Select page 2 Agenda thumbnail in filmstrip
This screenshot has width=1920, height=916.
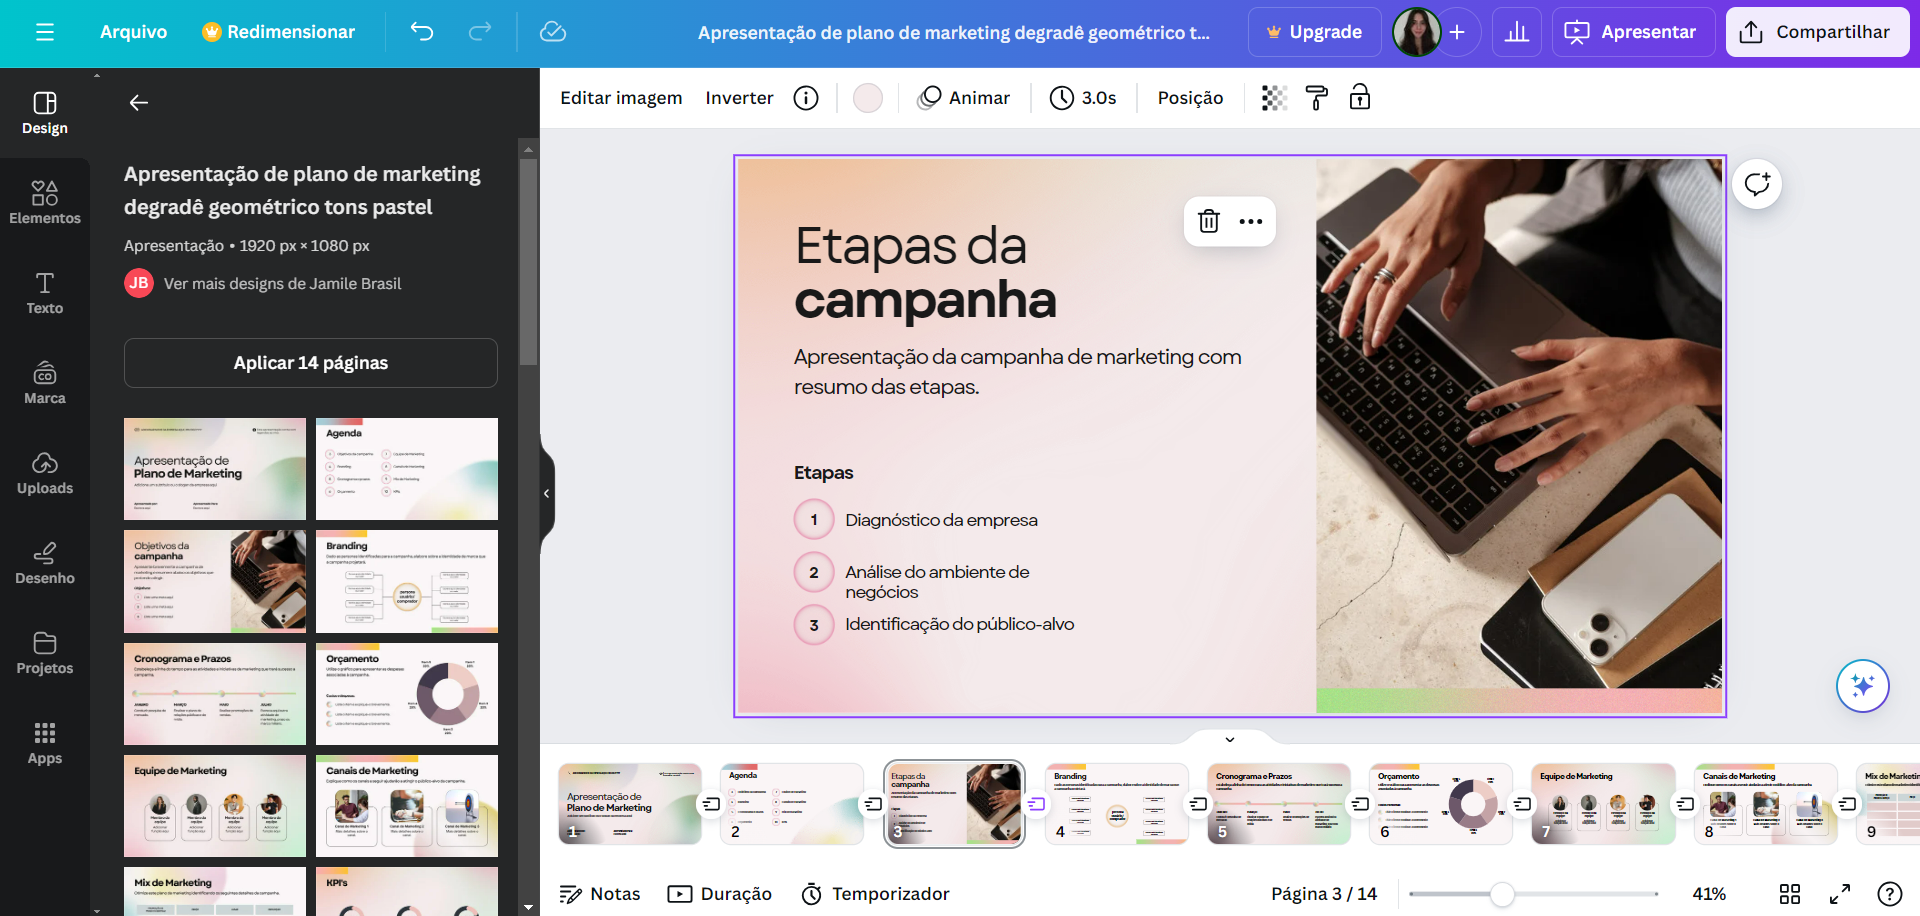coord(792,804)
